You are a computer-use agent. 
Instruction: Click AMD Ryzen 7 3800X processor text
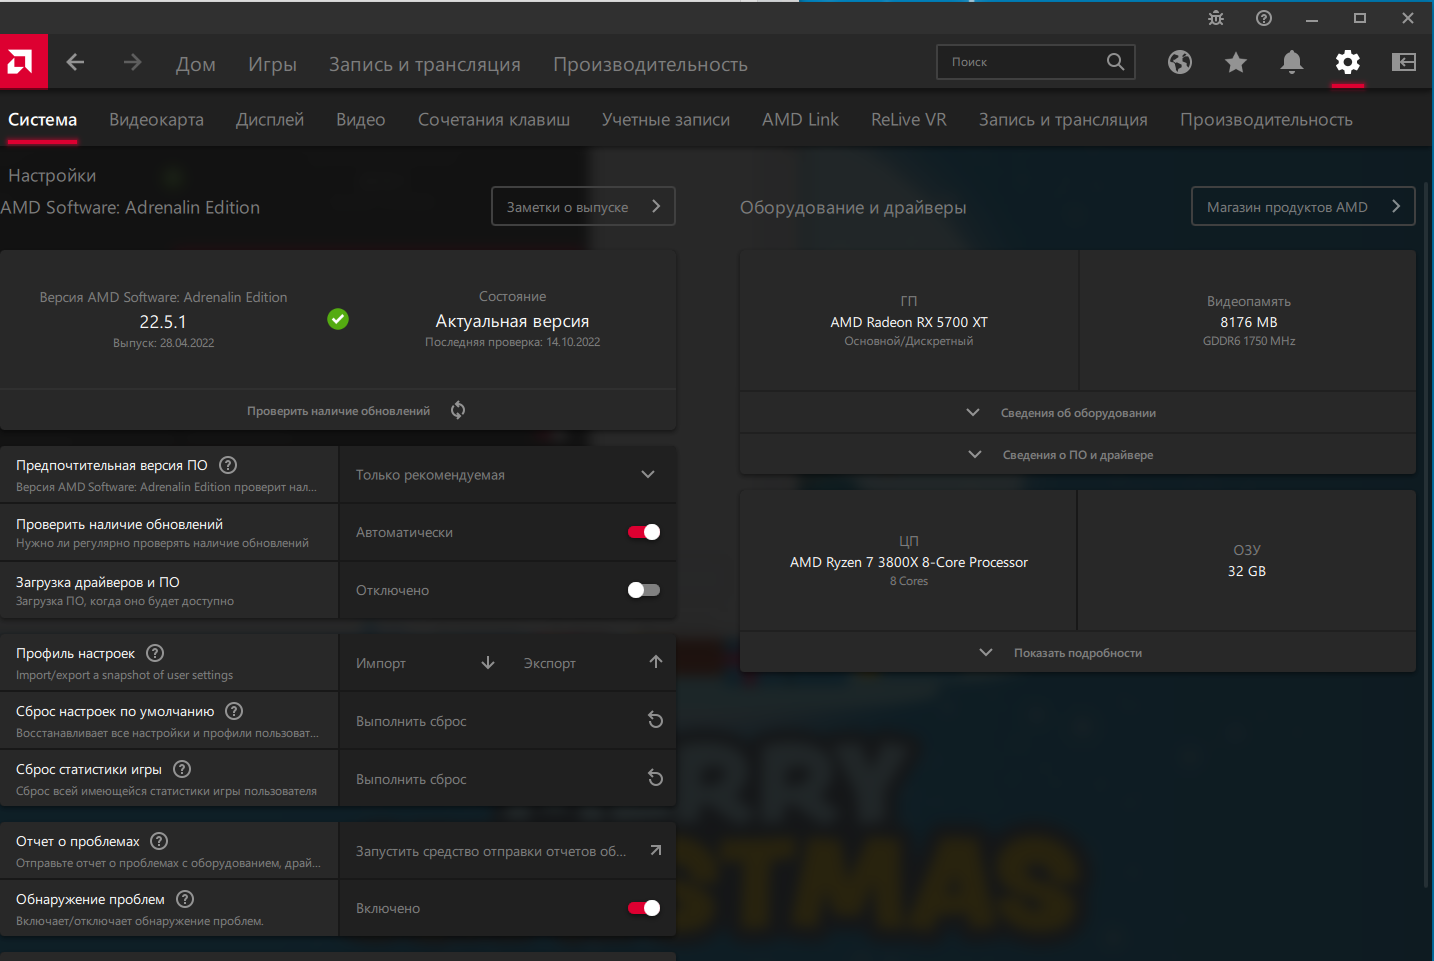(909, 562)
